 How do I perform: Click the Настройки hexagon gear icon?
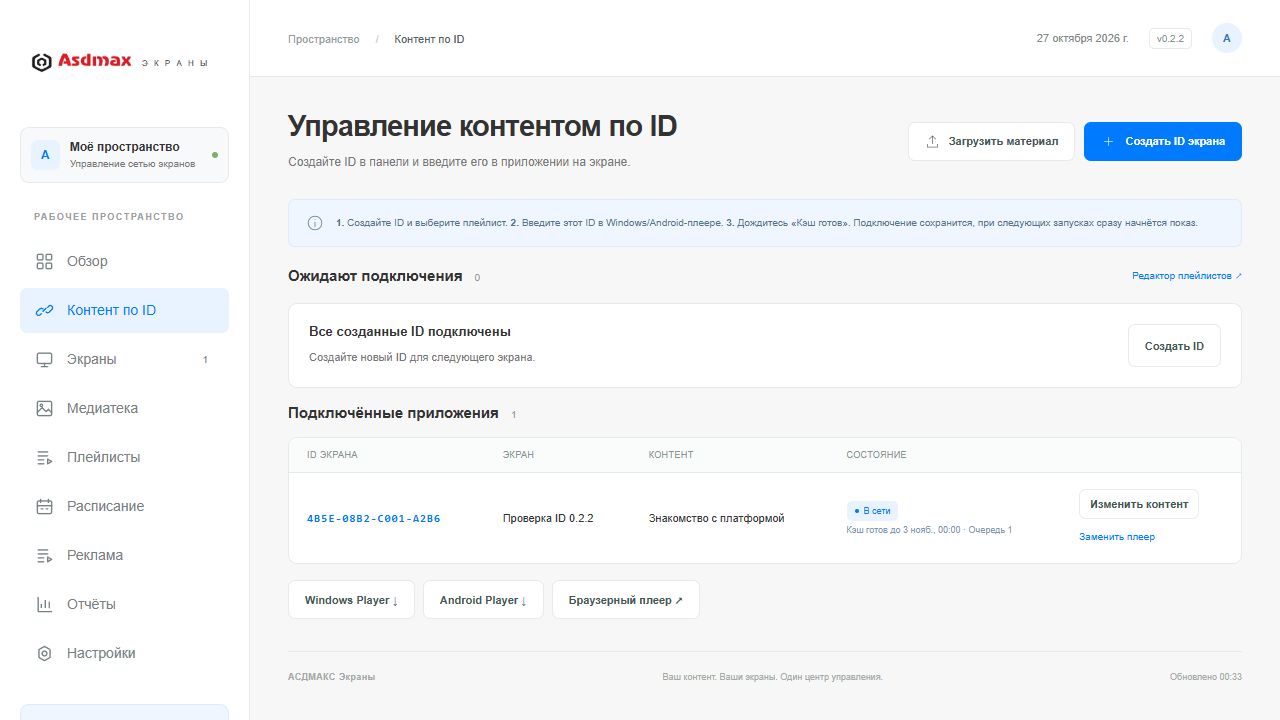[44, 653]
